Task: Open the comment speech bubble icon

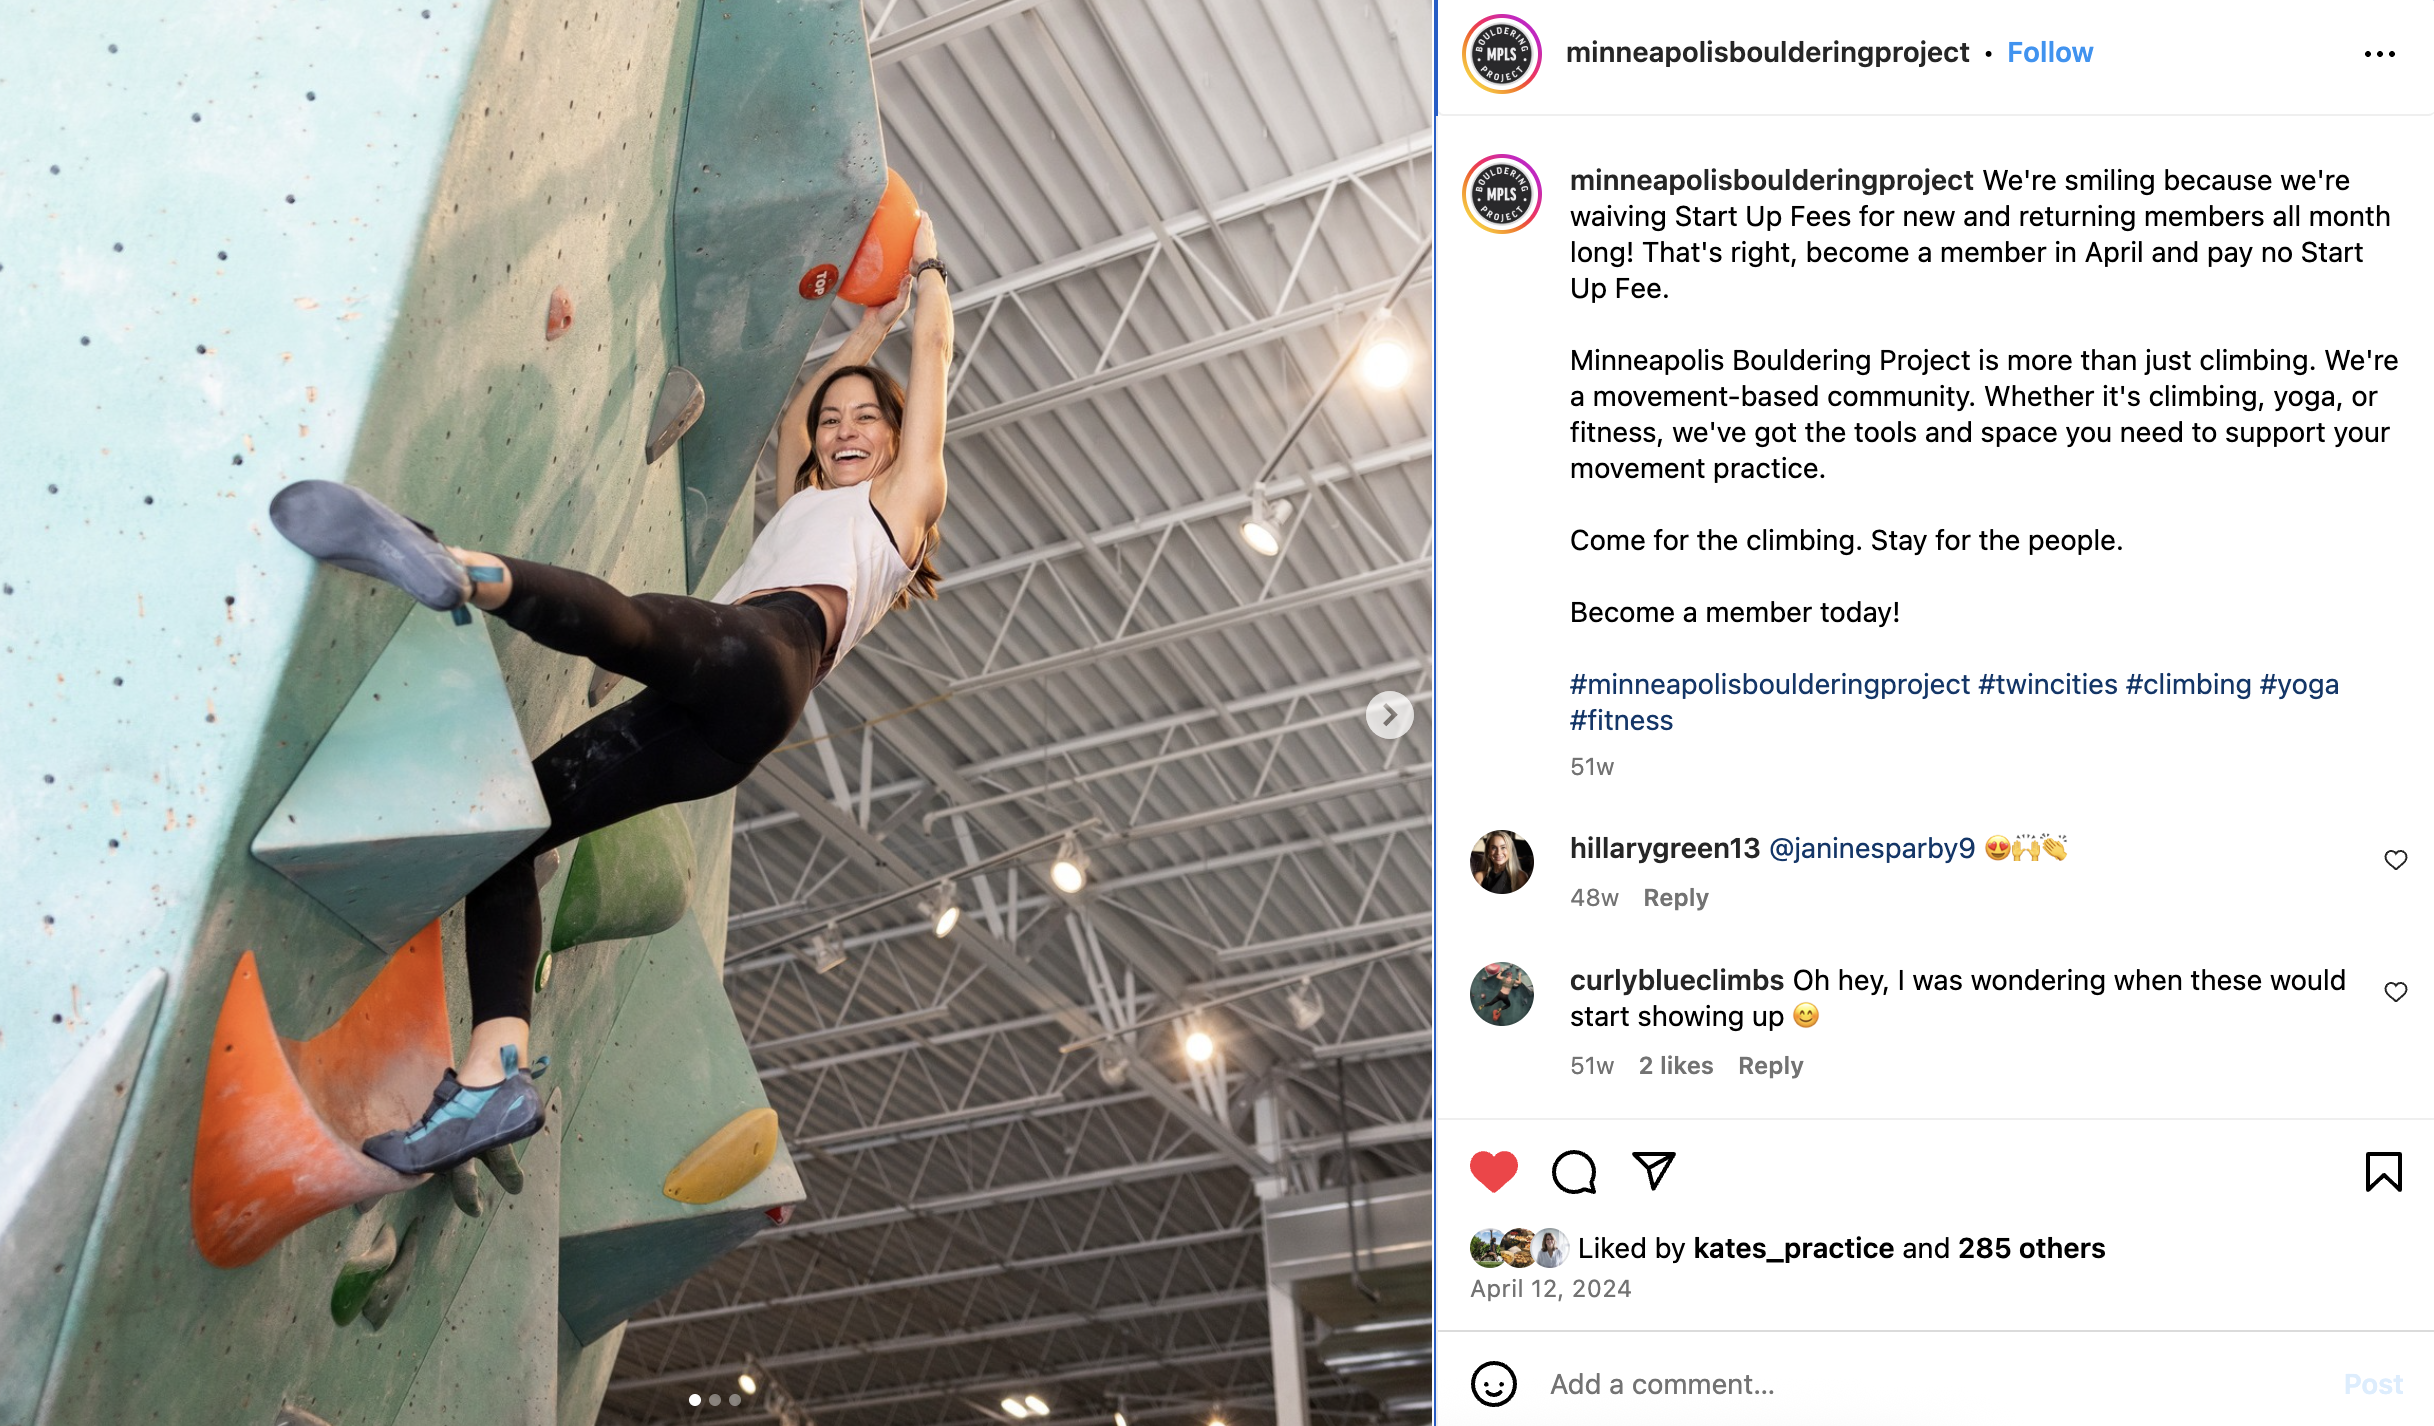Action: click(x=1574, y=1172)
